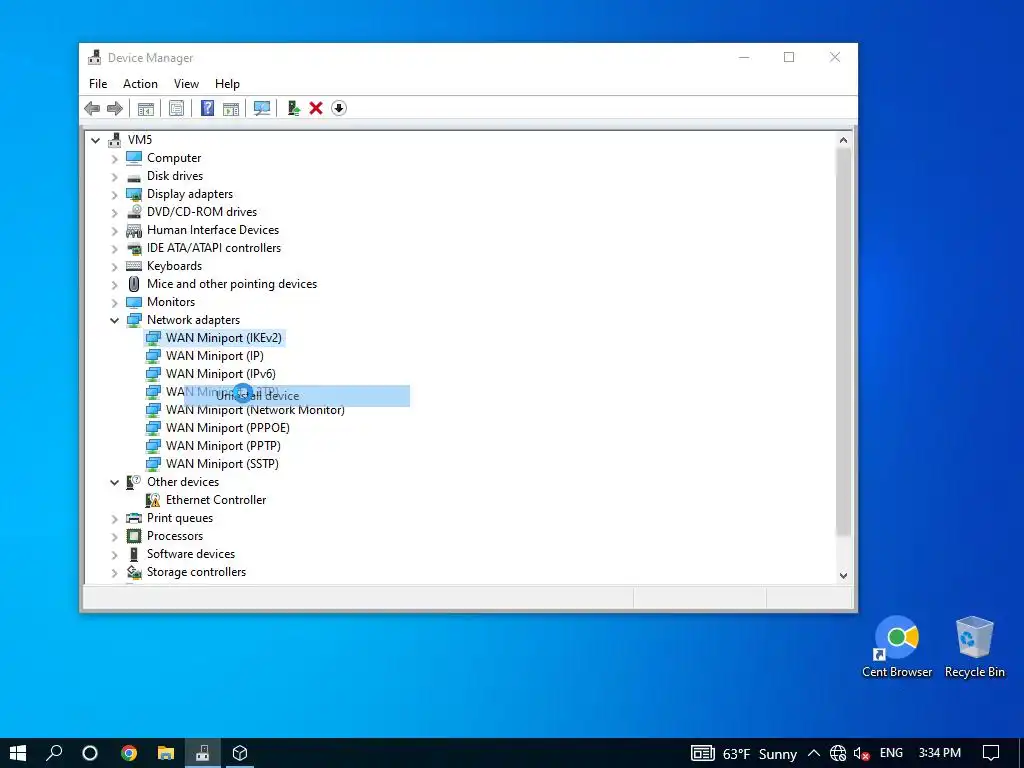Image resolution: width=1024 pixels, height=768 pixels.
Task: Click the Update device driver icon
Action: tap(293, 108)
